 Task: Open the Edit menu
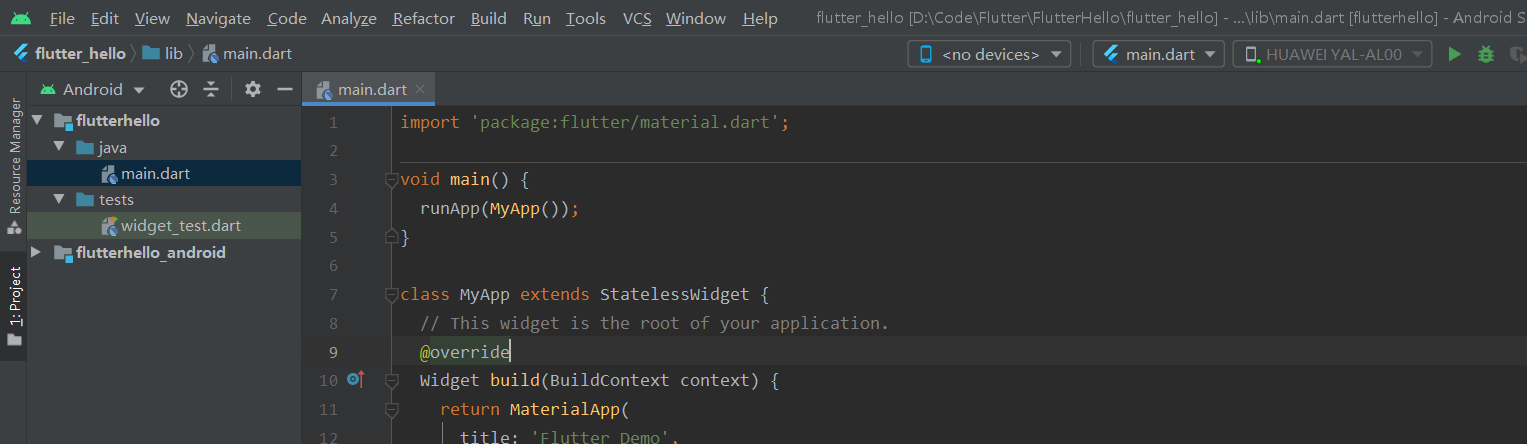coord(104,18)
